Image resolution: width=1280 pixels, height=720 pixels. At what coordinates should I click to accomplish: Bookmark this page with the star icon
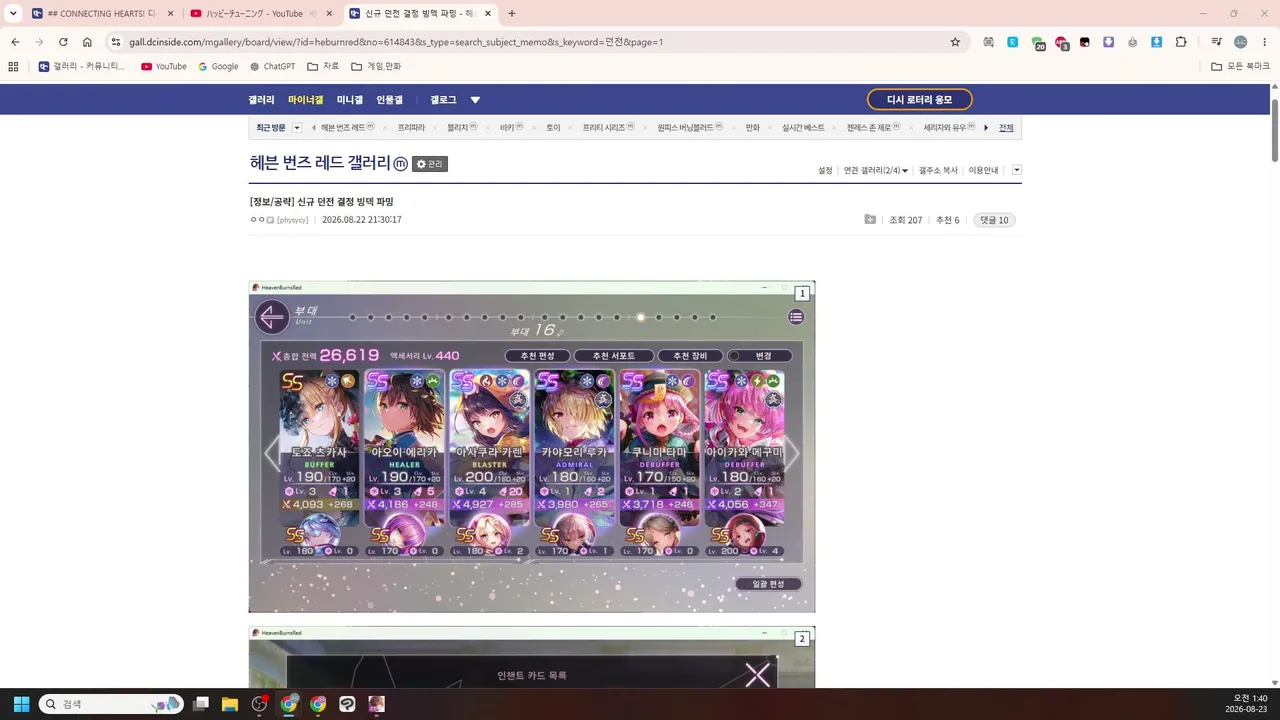955,42
